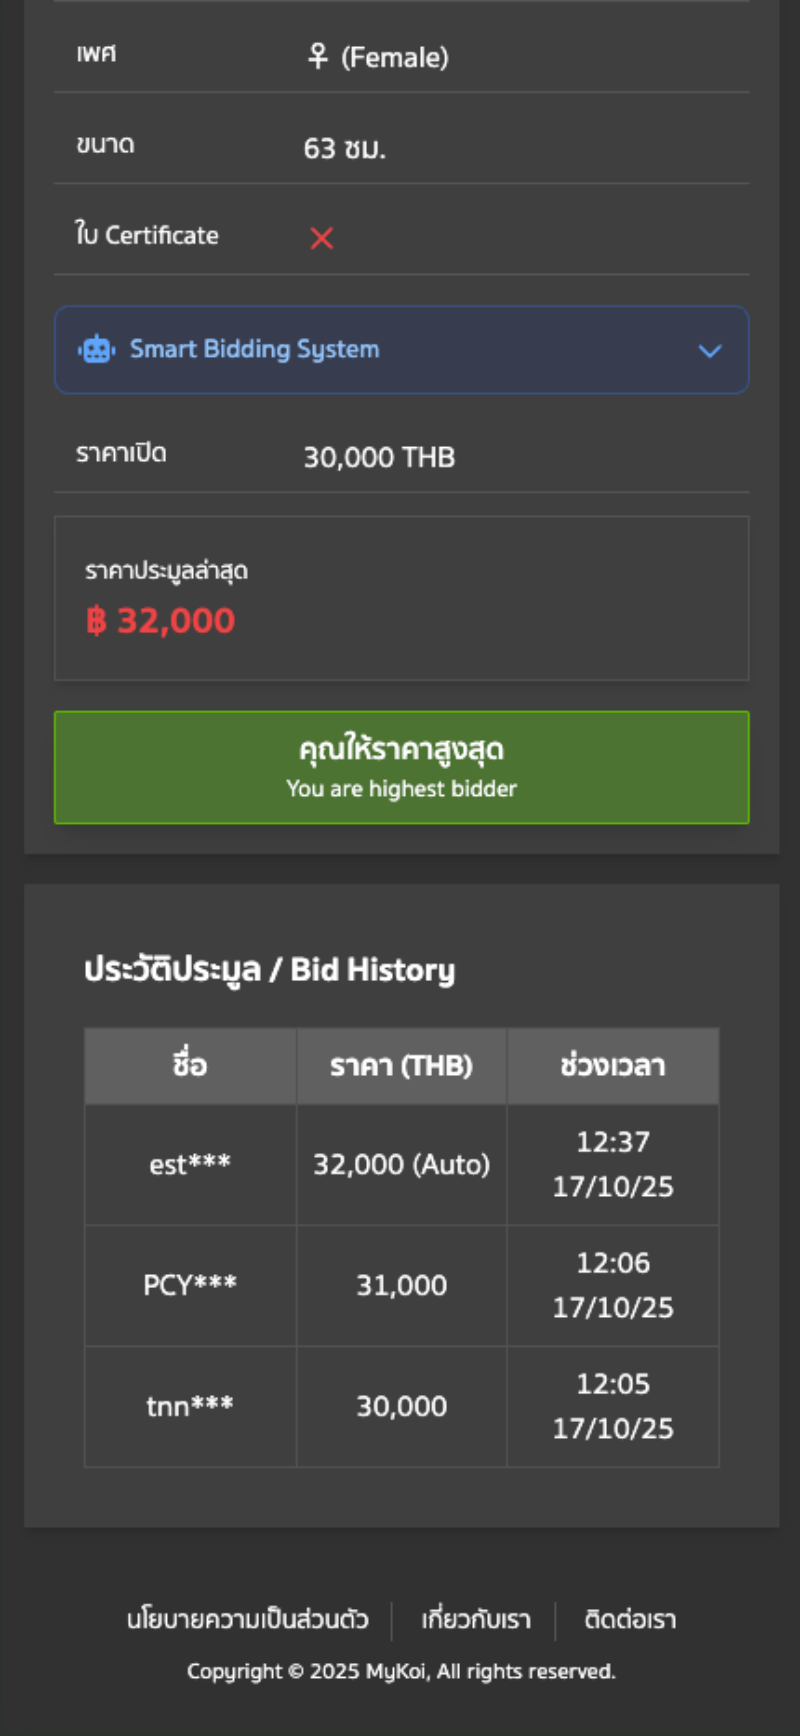Click the ราคา (THB) column header

401,1065
